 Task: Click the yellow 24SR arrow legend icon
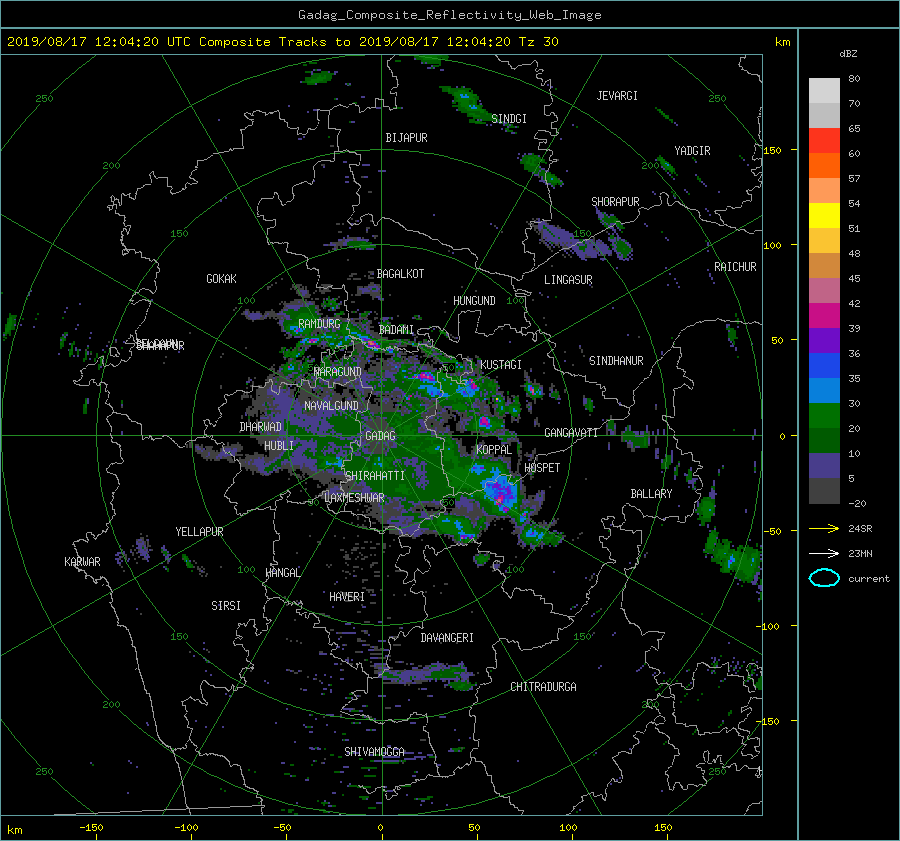coord(824,528)
